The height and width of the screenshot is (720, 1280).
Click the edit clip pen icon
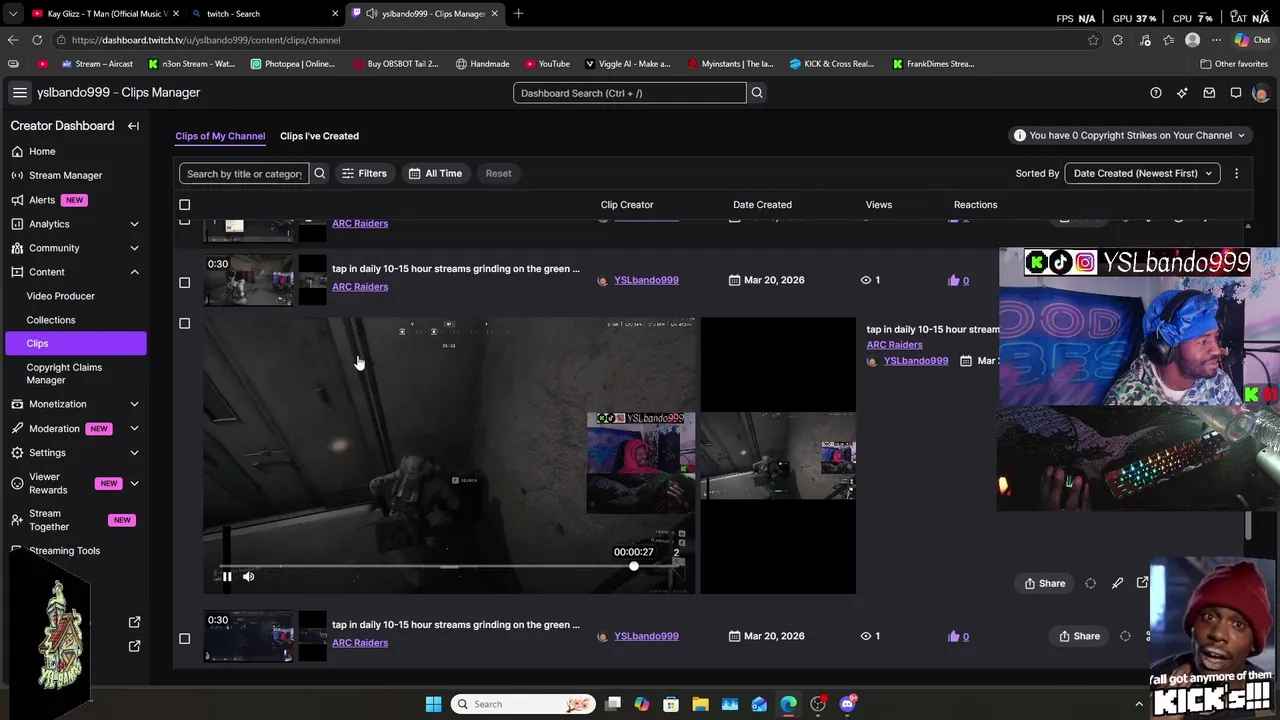click(1117, 583)
